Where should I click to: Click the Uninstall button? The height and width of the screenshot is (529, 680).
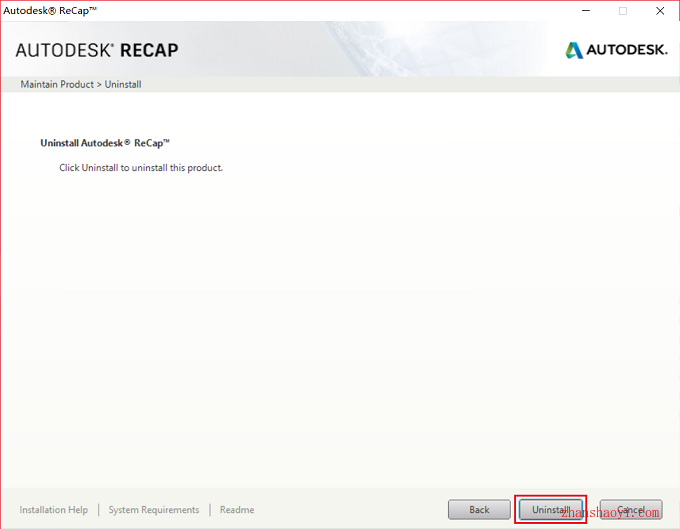551,509
